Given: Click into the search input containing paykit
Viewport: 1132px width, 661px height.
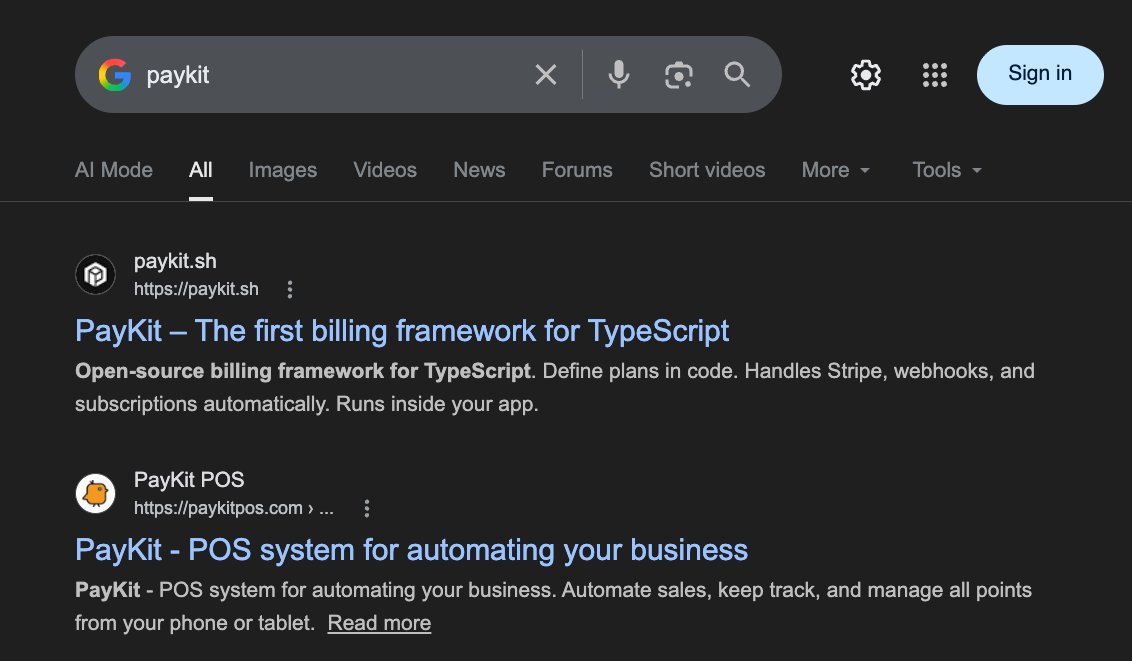Looking at the screenshot, I should (x=332, y=75).
